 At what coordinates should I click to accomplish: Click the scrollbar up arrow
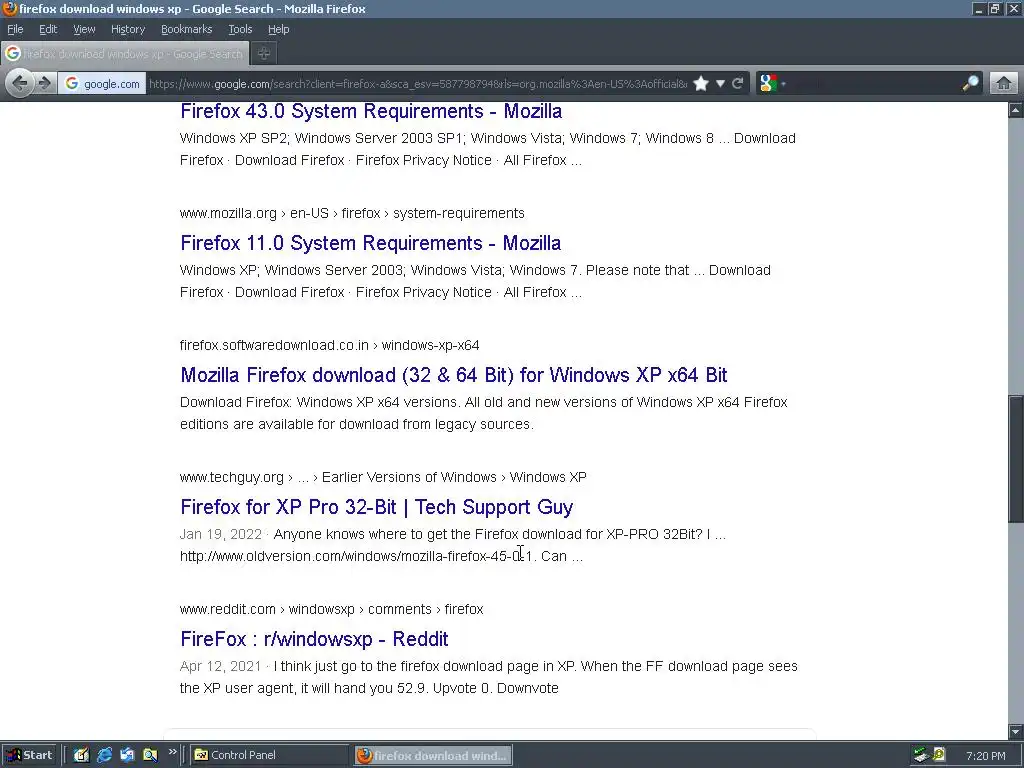point(1016,110)
